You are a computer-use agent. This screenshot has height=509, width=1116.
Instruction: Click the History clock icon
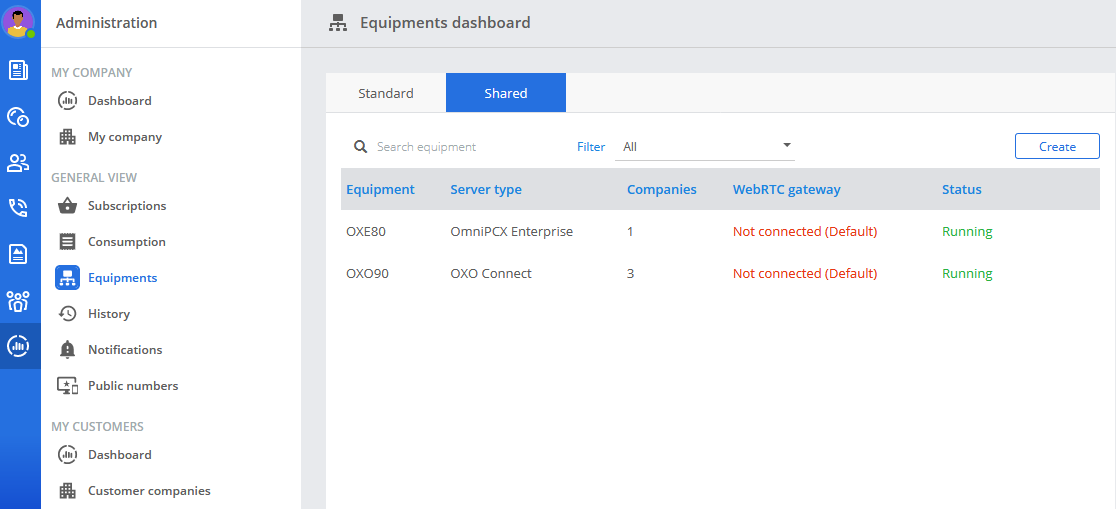click(68, 314)
